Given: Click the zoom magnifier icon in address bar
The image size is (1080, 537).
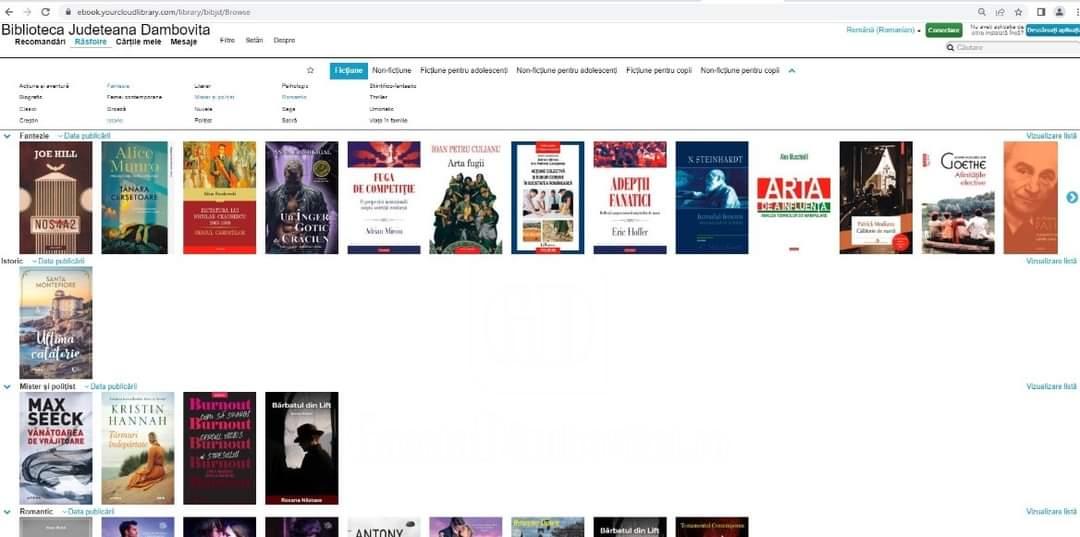Looking at the screenshot, I should (x=982, y=12).
